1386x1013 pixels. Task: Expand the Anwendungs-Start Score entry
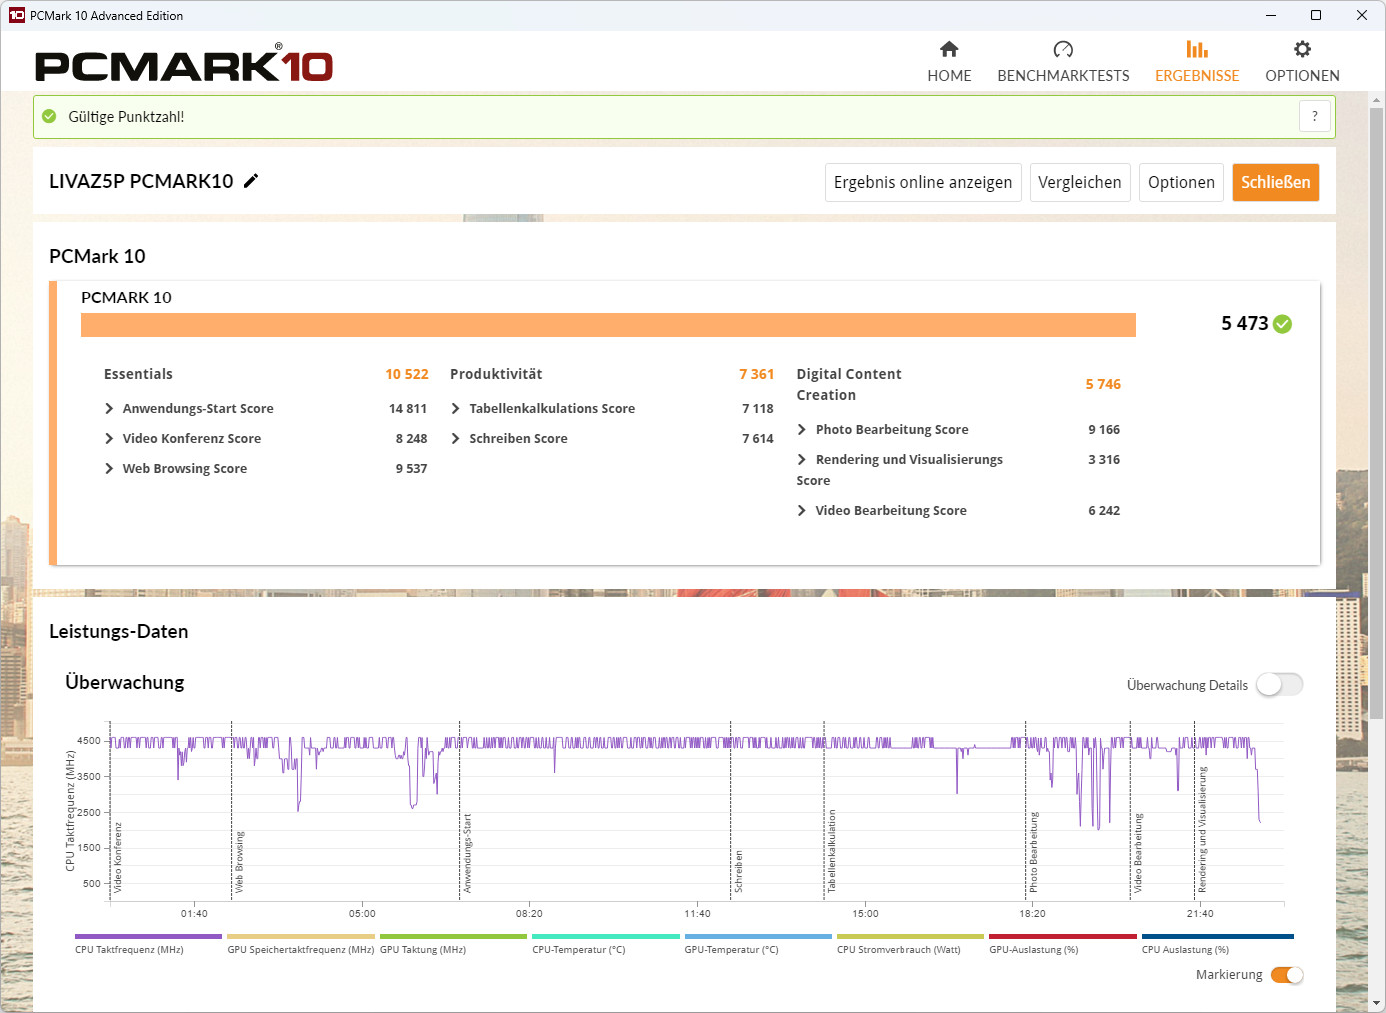(x=110, y=408)
